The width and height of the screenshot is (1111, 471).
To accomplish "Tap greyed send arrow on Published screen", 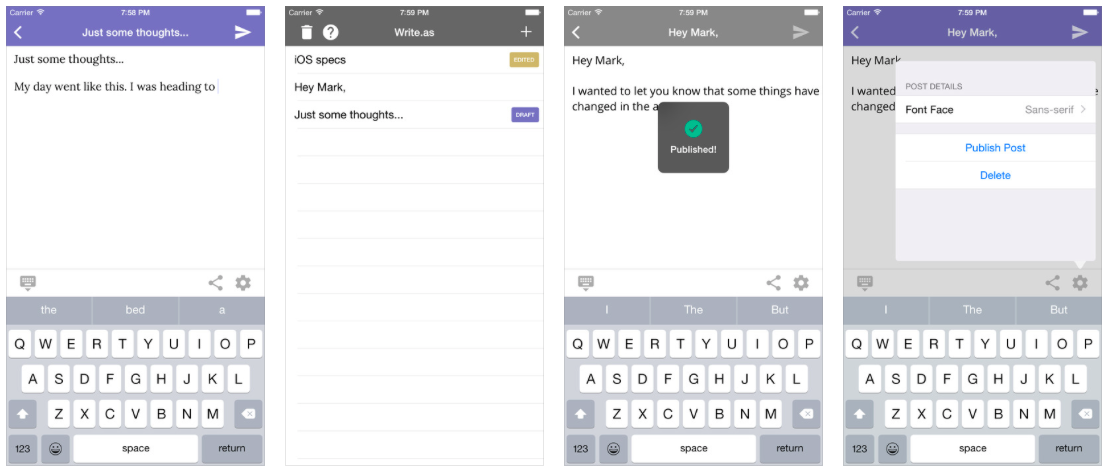I will click(801, 32).
